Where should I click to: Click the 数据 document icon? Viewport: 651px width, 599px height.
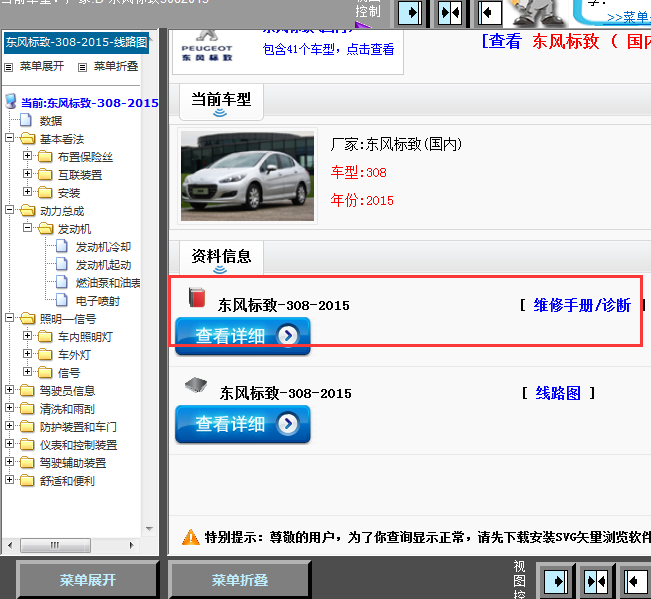26,120
